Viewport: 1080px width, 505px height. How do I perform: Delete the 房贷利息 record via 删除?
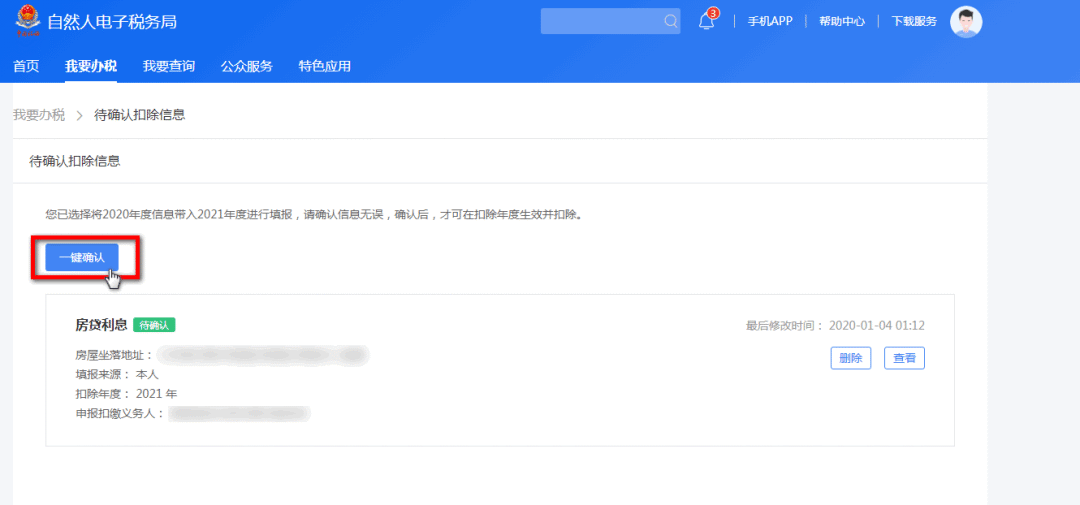851,358
